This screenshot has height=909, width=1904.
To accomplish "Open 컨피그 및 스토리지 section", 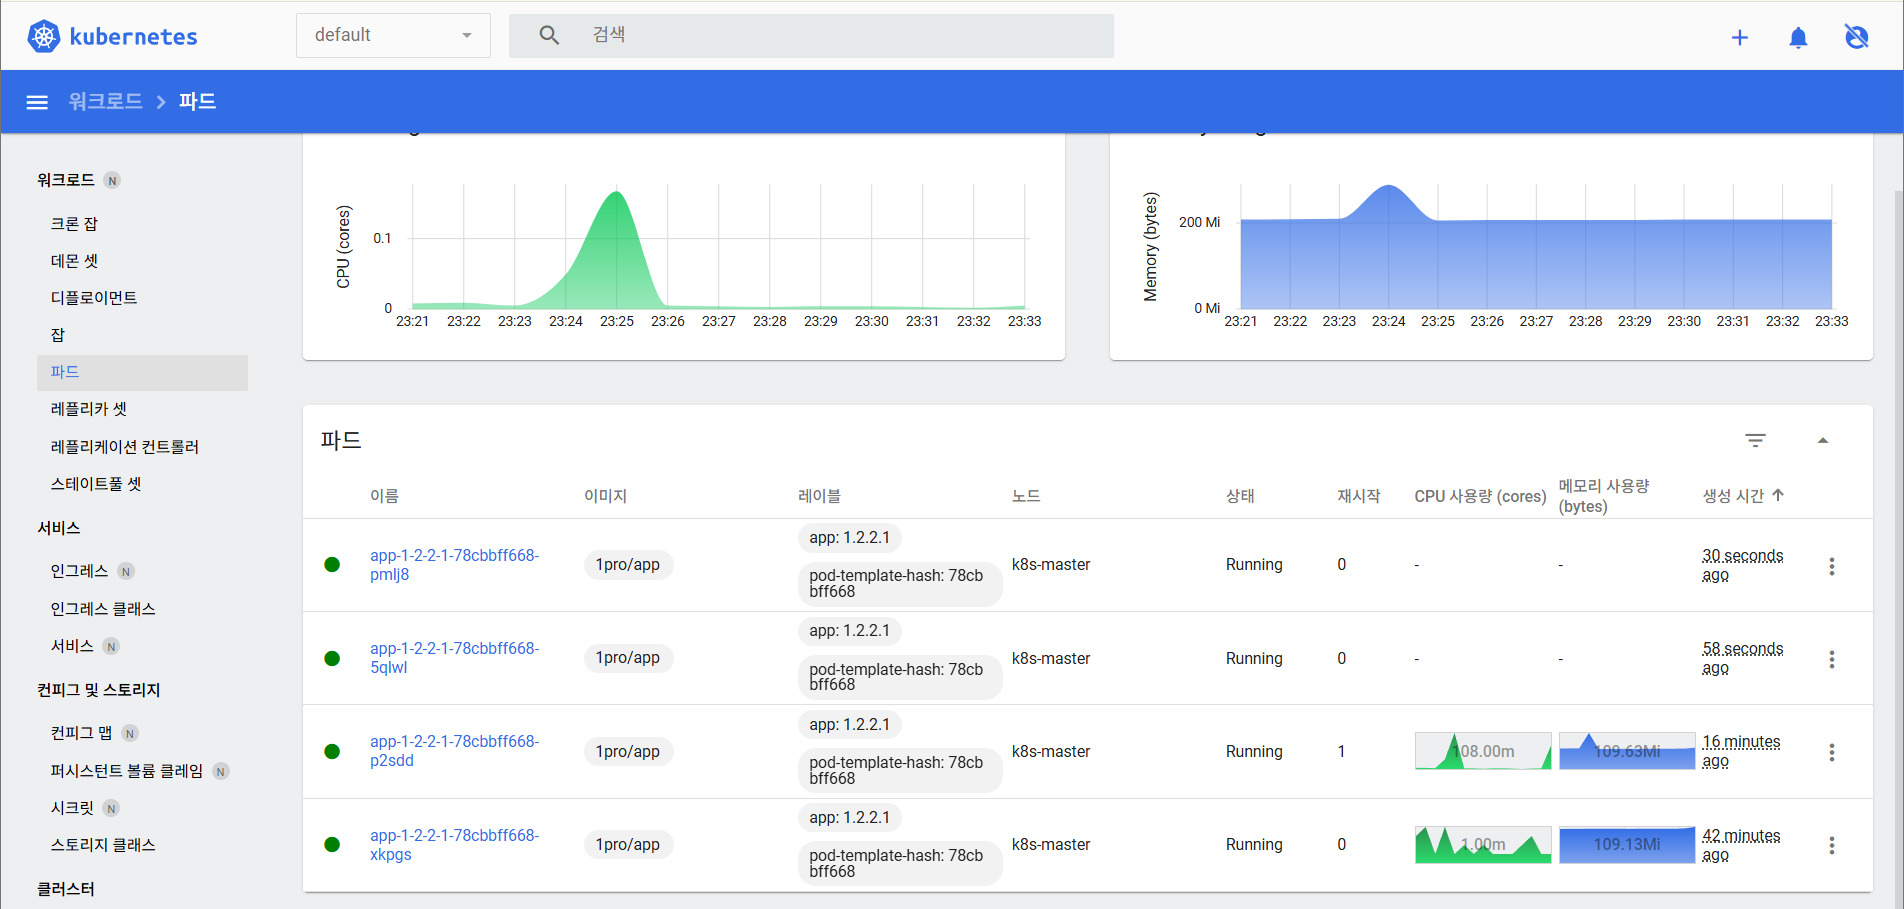I will tap(99, 690).
